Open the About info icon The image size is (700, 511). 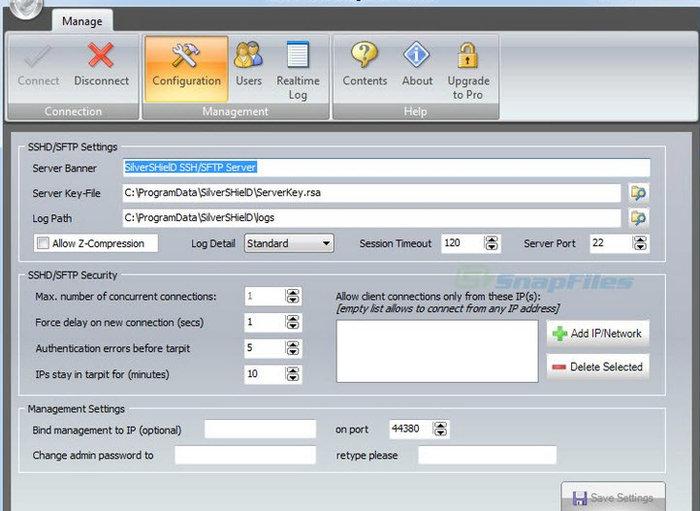click(417, 54)
